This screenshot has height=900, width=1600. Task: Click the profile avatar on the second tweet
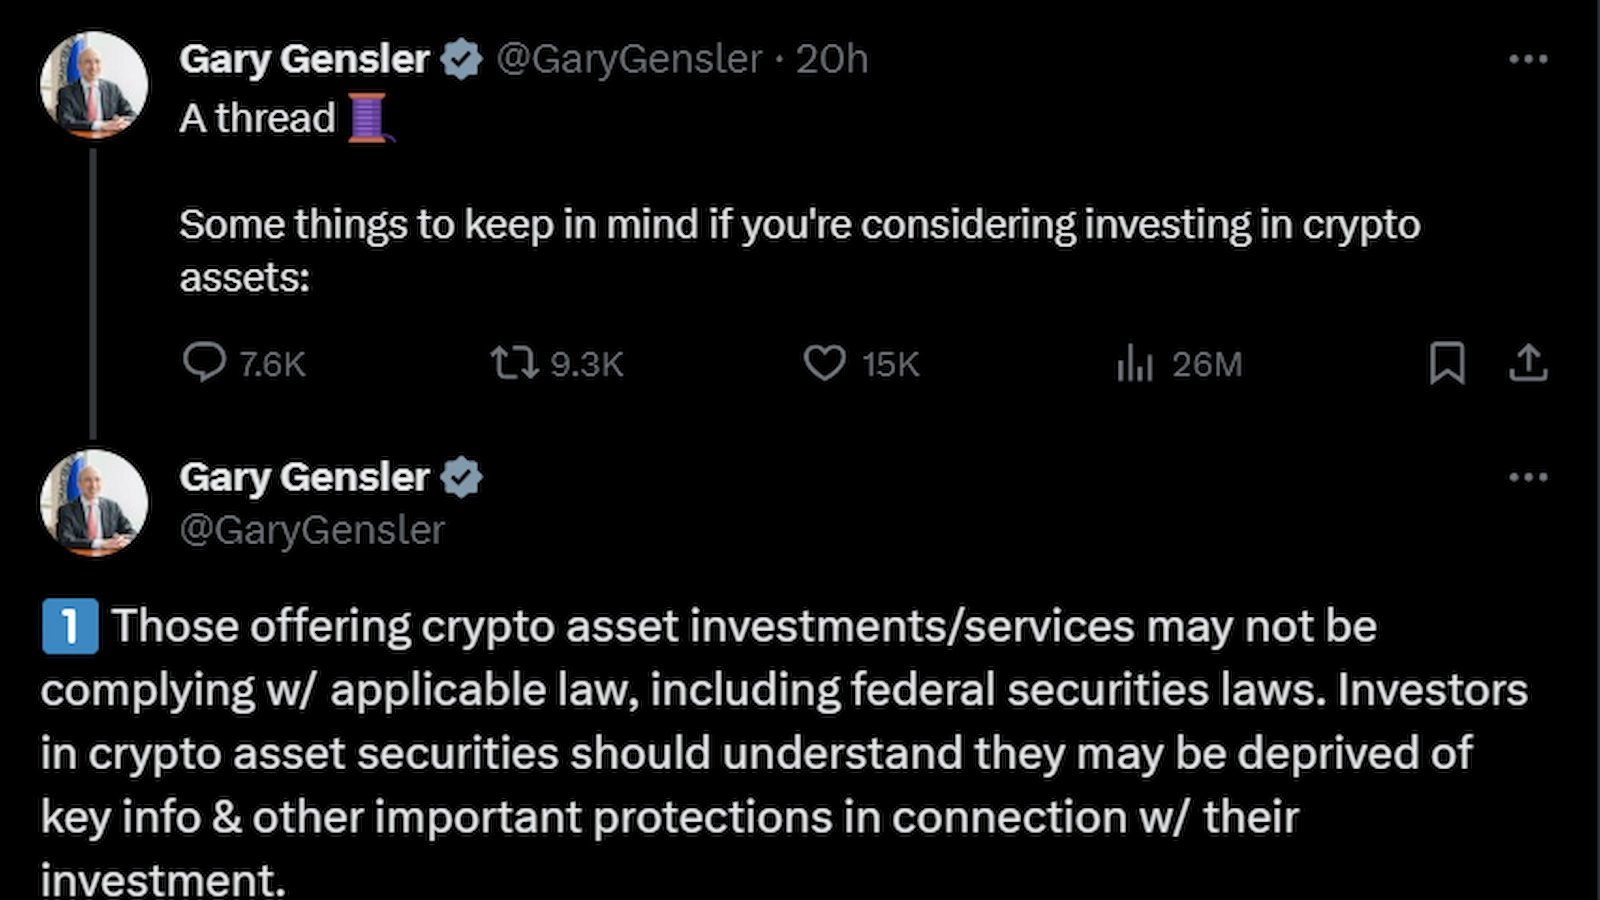point(95,503)
